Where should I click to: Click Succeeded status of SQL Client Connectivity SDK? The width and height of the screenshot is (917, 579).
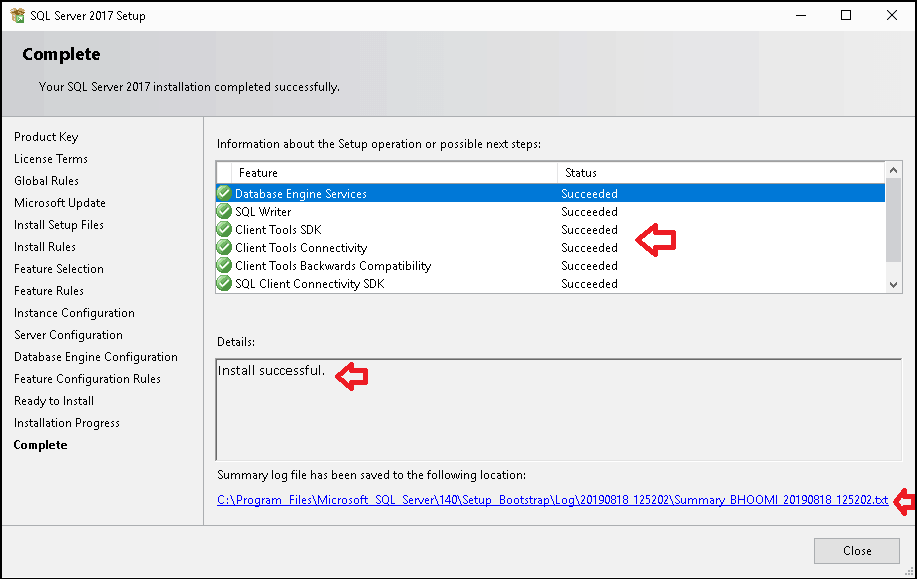pyautogui.click(x=590, y=284)
